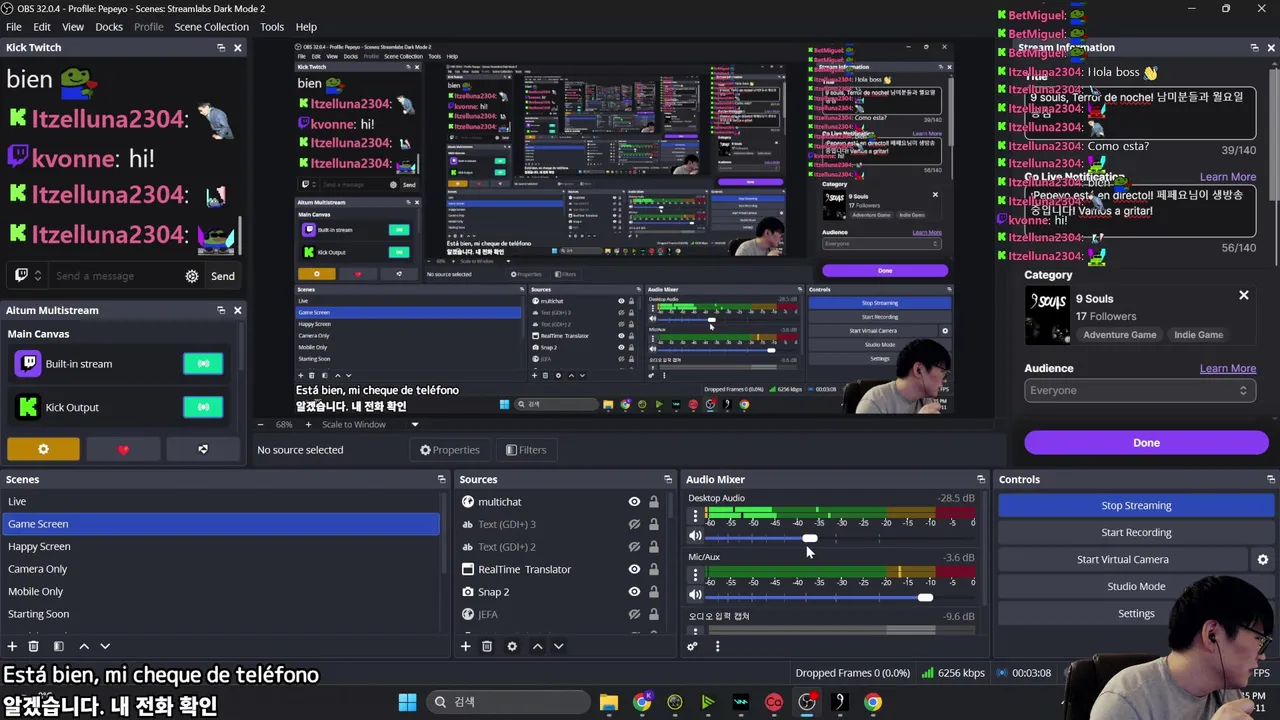The width and height of the screenshot is (1280, 720).
Task: Open Desktop Audio three-dot options
Action: click(x=695, y=516)
